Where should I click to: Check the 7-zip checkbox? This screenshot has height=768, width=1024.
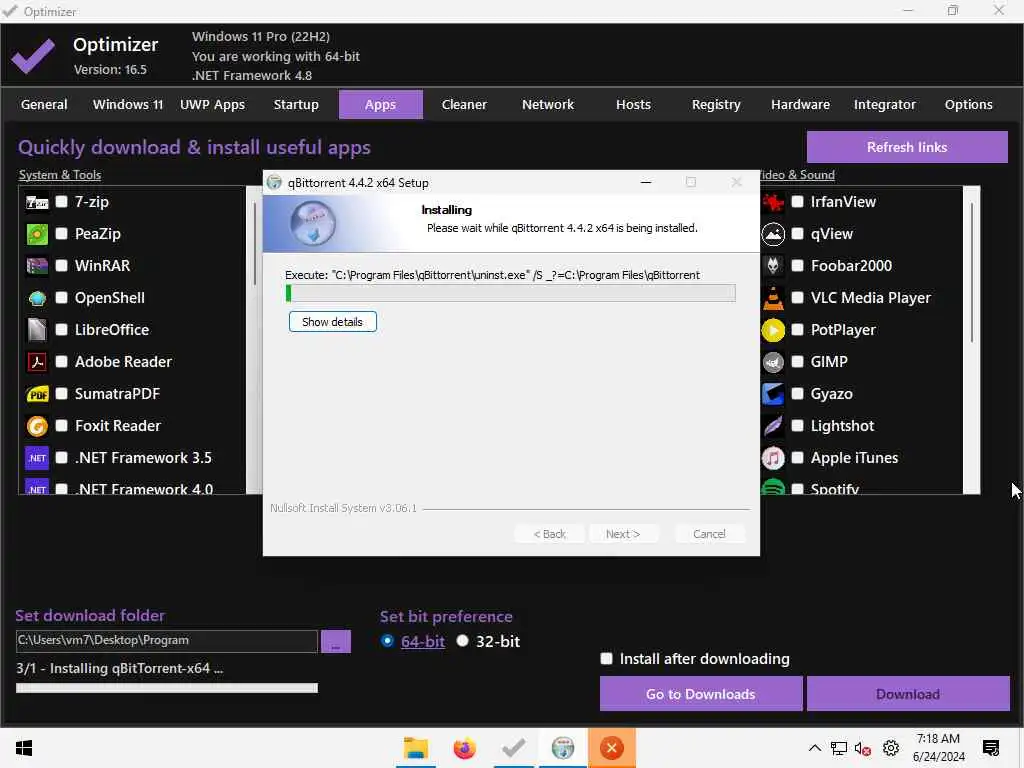[61, 201]
